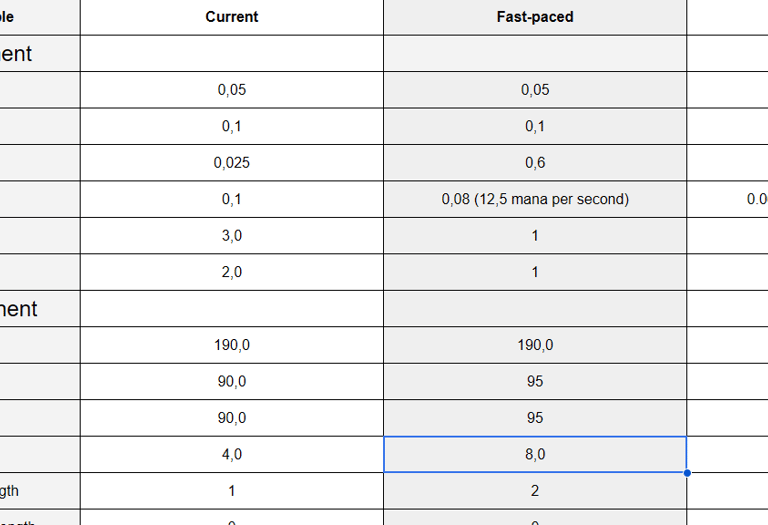The image size is (768, 525).
Task: Select the "Fast-paced" column header cell
Action: click(x=535, y=17)
